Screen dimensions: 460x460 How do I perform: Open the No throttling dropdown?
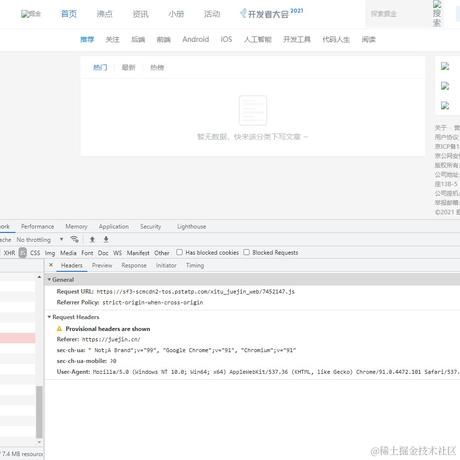pyautogui.click(x=40, y=240)
